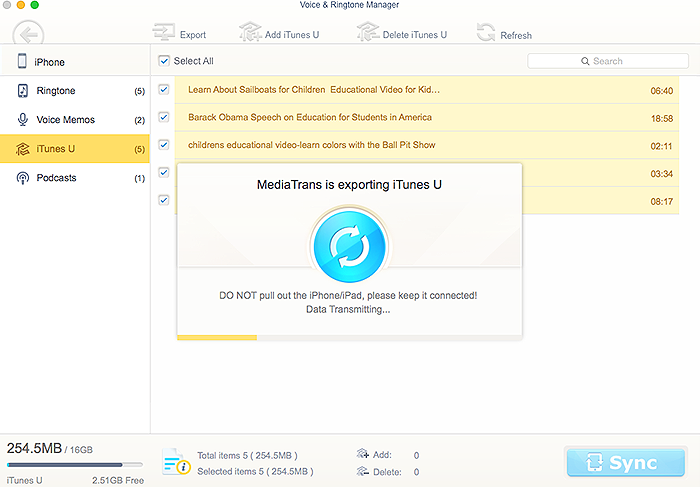Toggle the Select All checkbox

pyautogui.click(x=164, y=61)
